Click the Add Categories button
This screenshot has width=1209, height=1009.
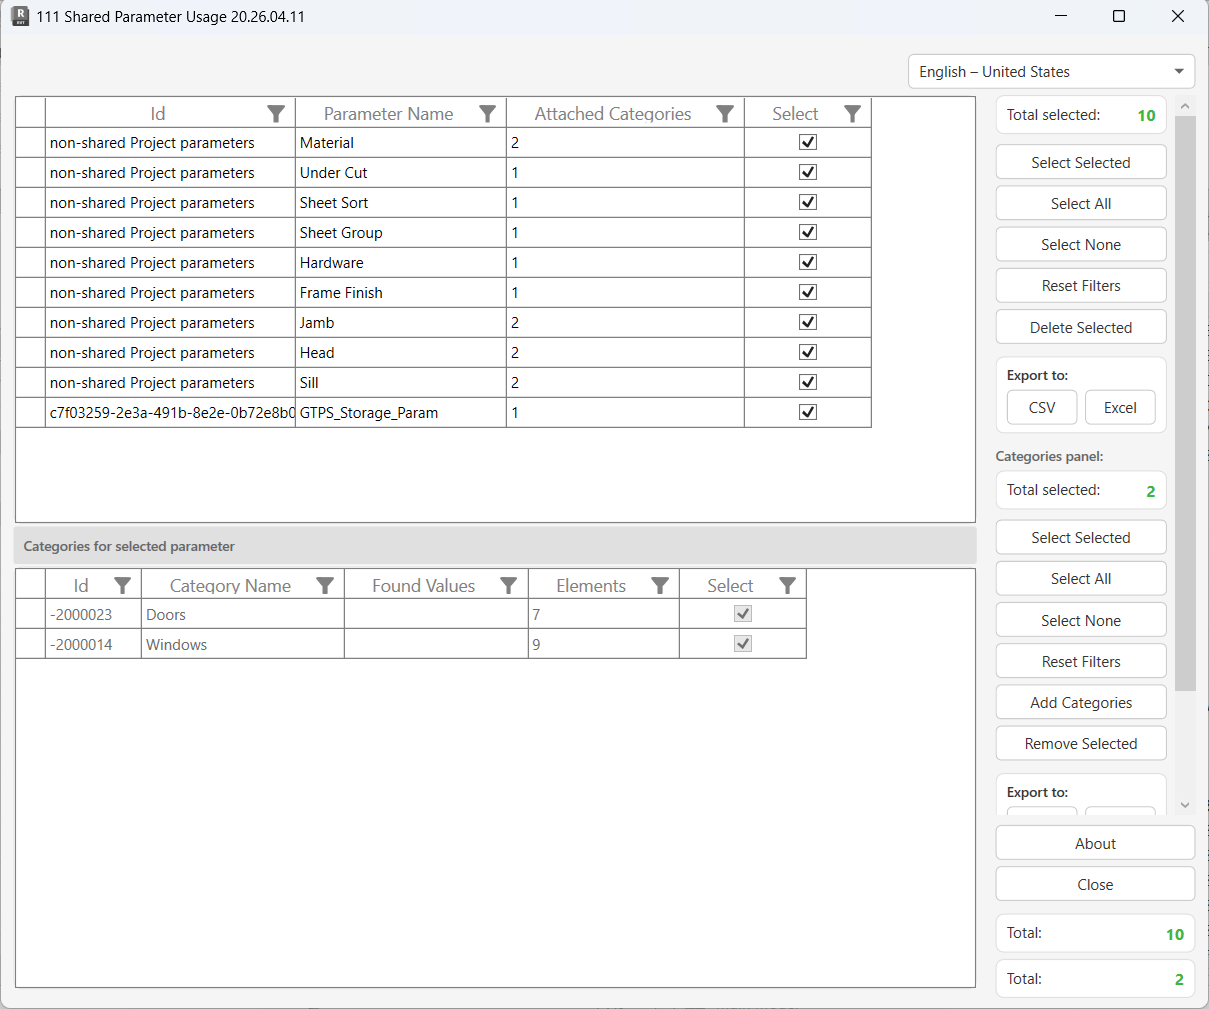[x=1080, y=702]
